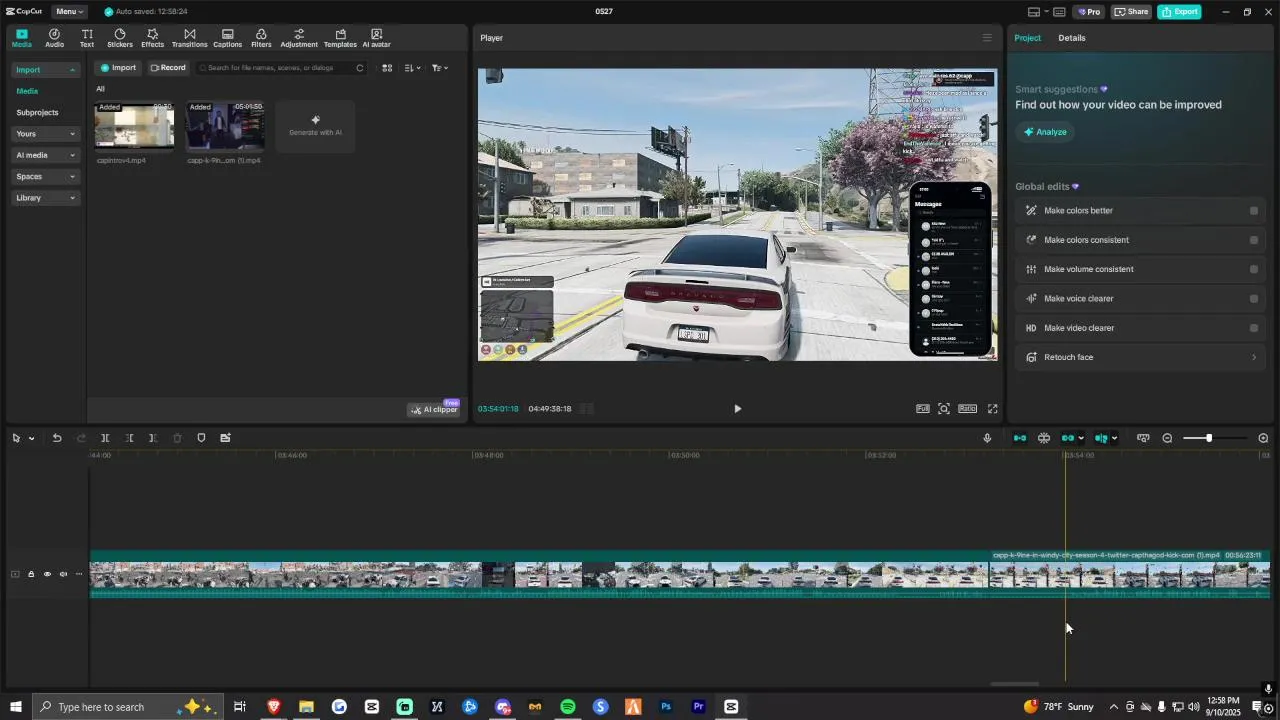This screenshot has width=1280, height=720.
Task: Expand the AI media section
Action: pyautogui.click(x=72, y=155)
